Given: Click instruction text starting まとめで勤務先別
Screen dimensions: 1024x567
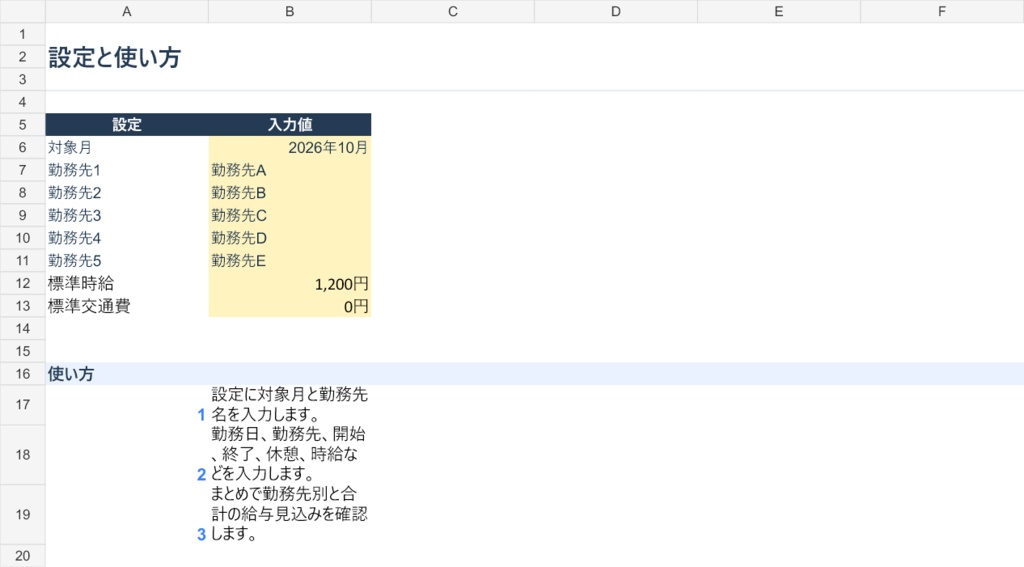Looking at the screenshot, I should (290, 514).
